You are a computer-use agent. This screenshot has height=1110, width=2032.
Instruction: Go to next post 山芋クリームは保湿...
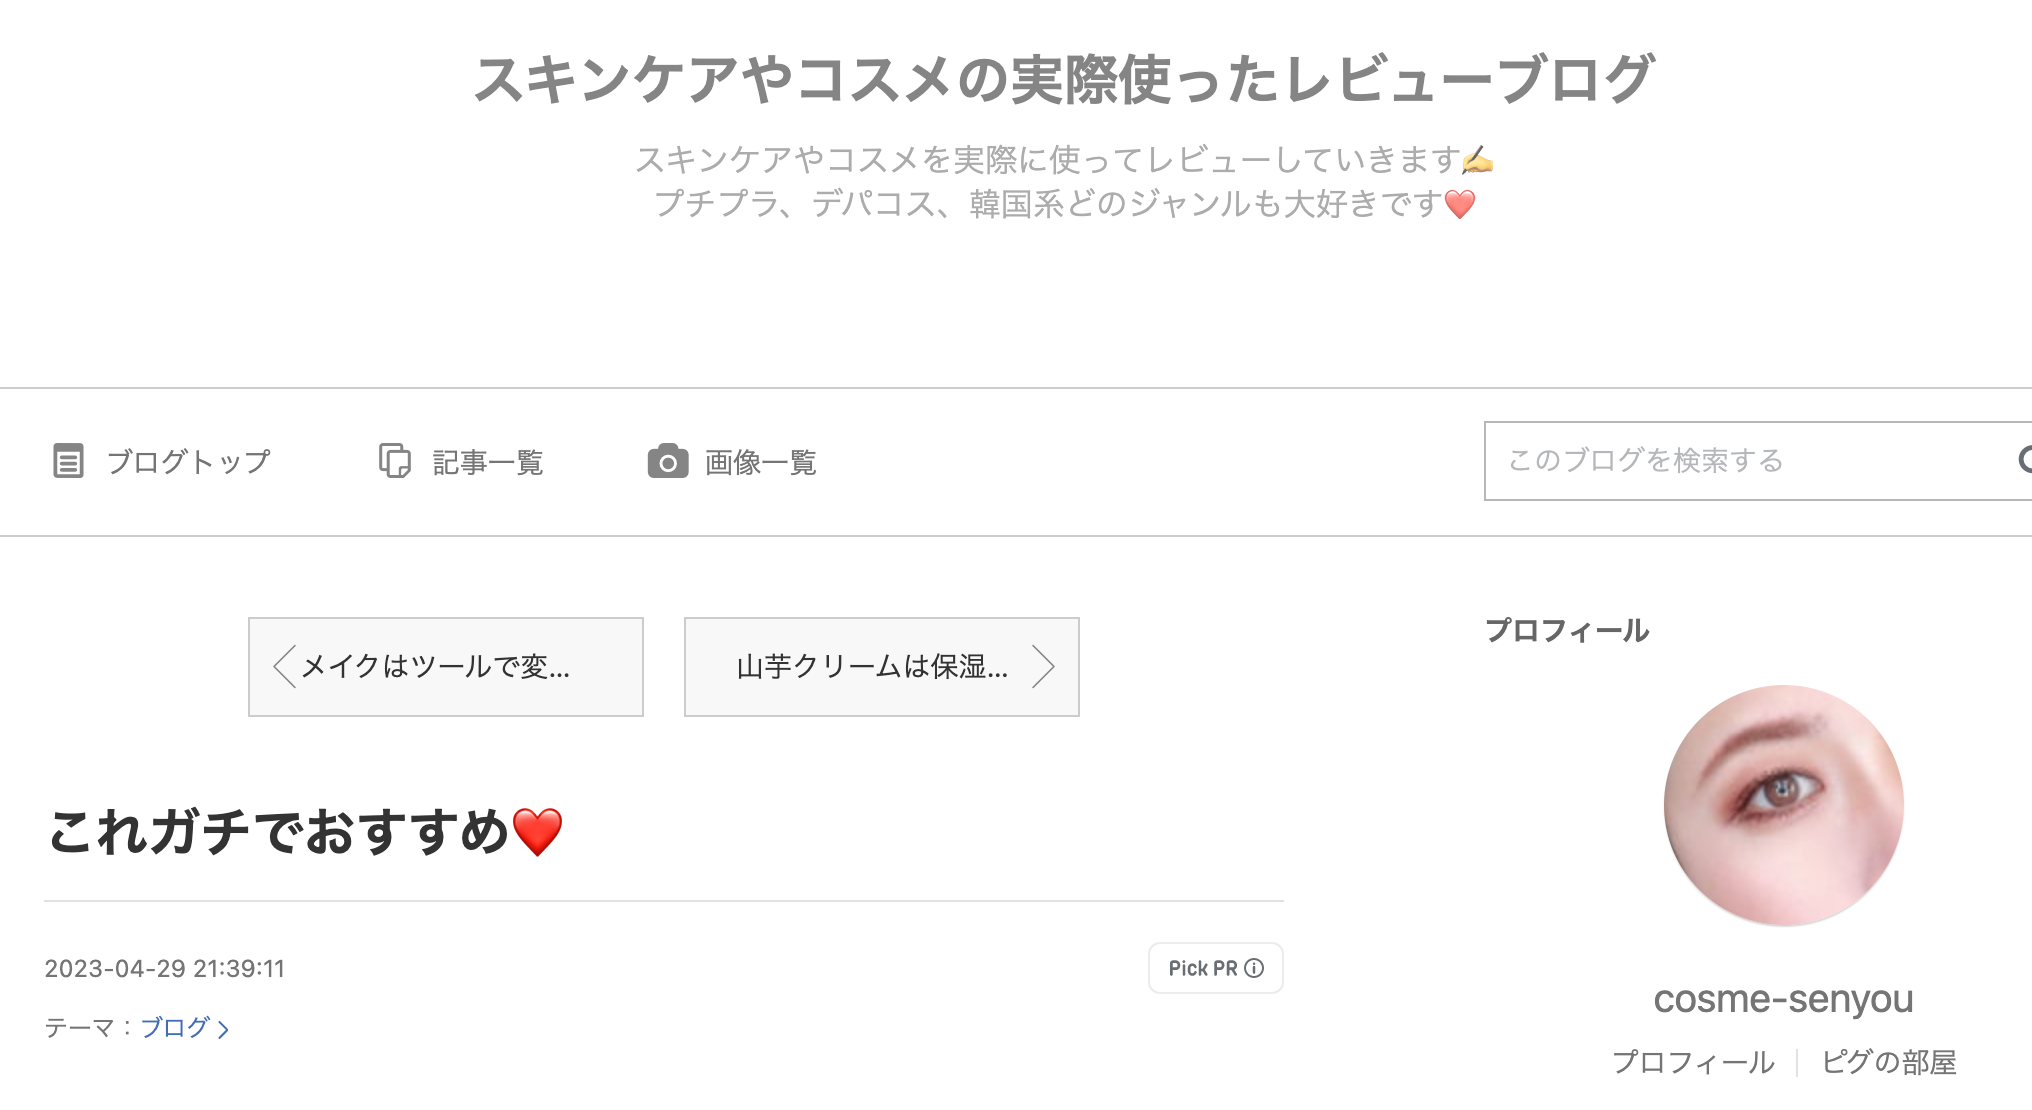pyautogui.click(x=882, y=667)
